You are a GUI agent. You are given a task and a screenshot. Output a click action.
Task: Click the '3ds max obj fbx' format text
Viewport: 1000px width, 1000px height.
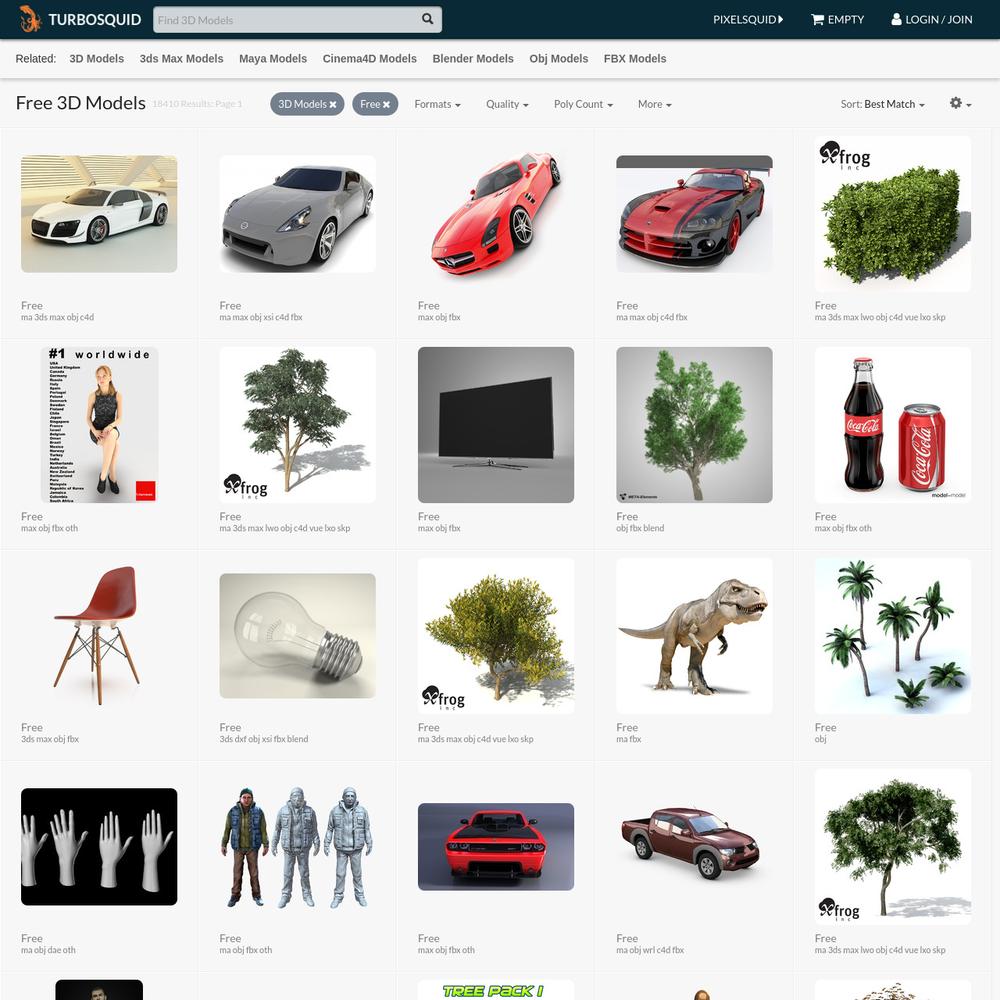coord(50,739)
